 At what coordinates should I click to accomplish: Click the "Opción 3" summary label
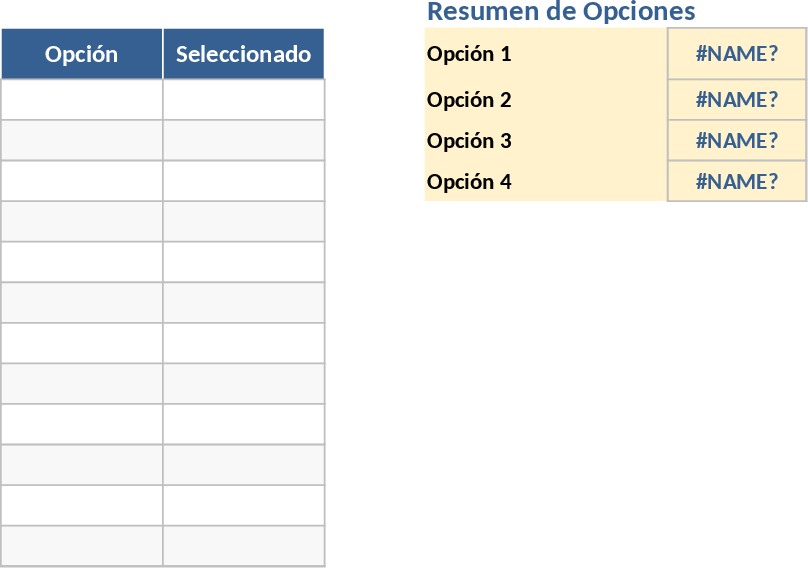(x=469, y=141)
